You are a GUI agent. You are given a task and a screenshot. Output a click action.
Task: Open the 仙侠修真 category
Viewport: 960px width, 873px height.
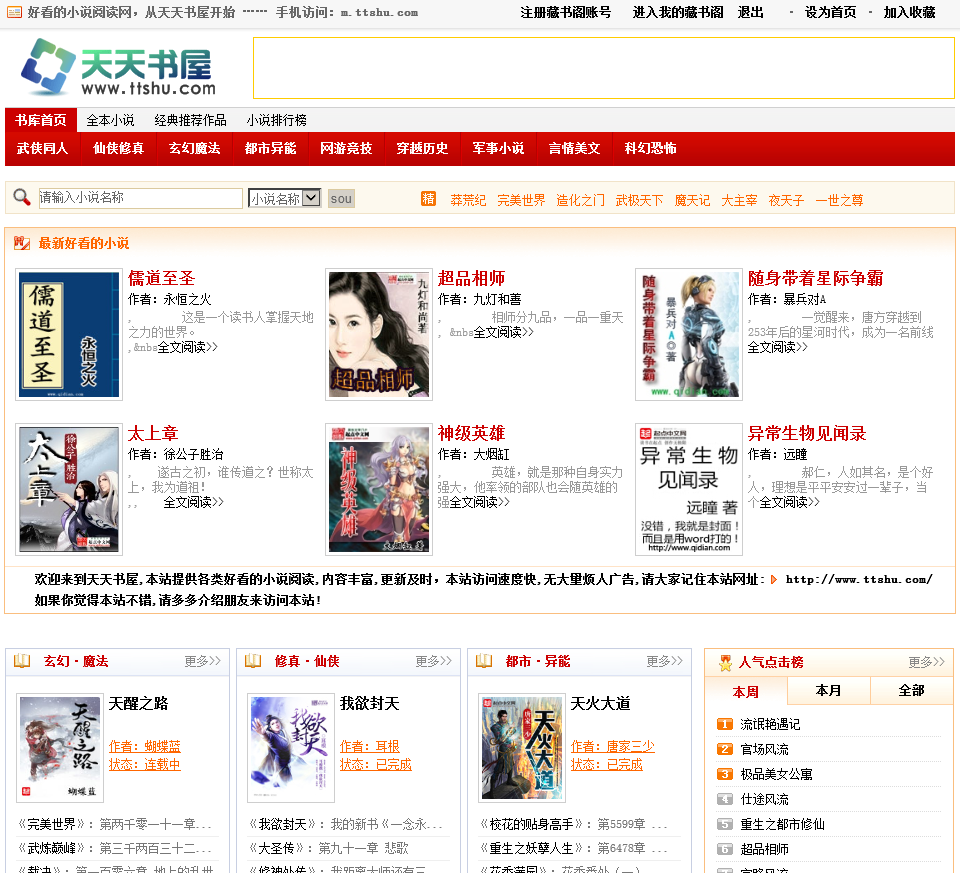coord(118,148)
